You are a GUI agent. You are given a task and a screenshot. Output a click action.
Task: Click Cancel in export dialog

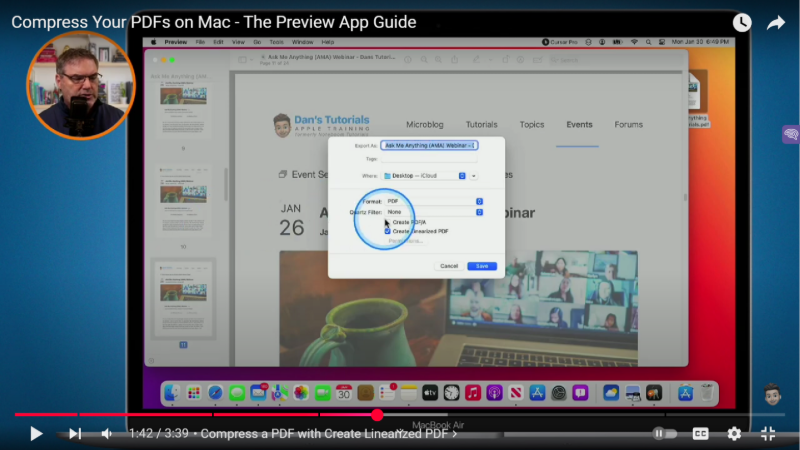click(x=449, y=266)
